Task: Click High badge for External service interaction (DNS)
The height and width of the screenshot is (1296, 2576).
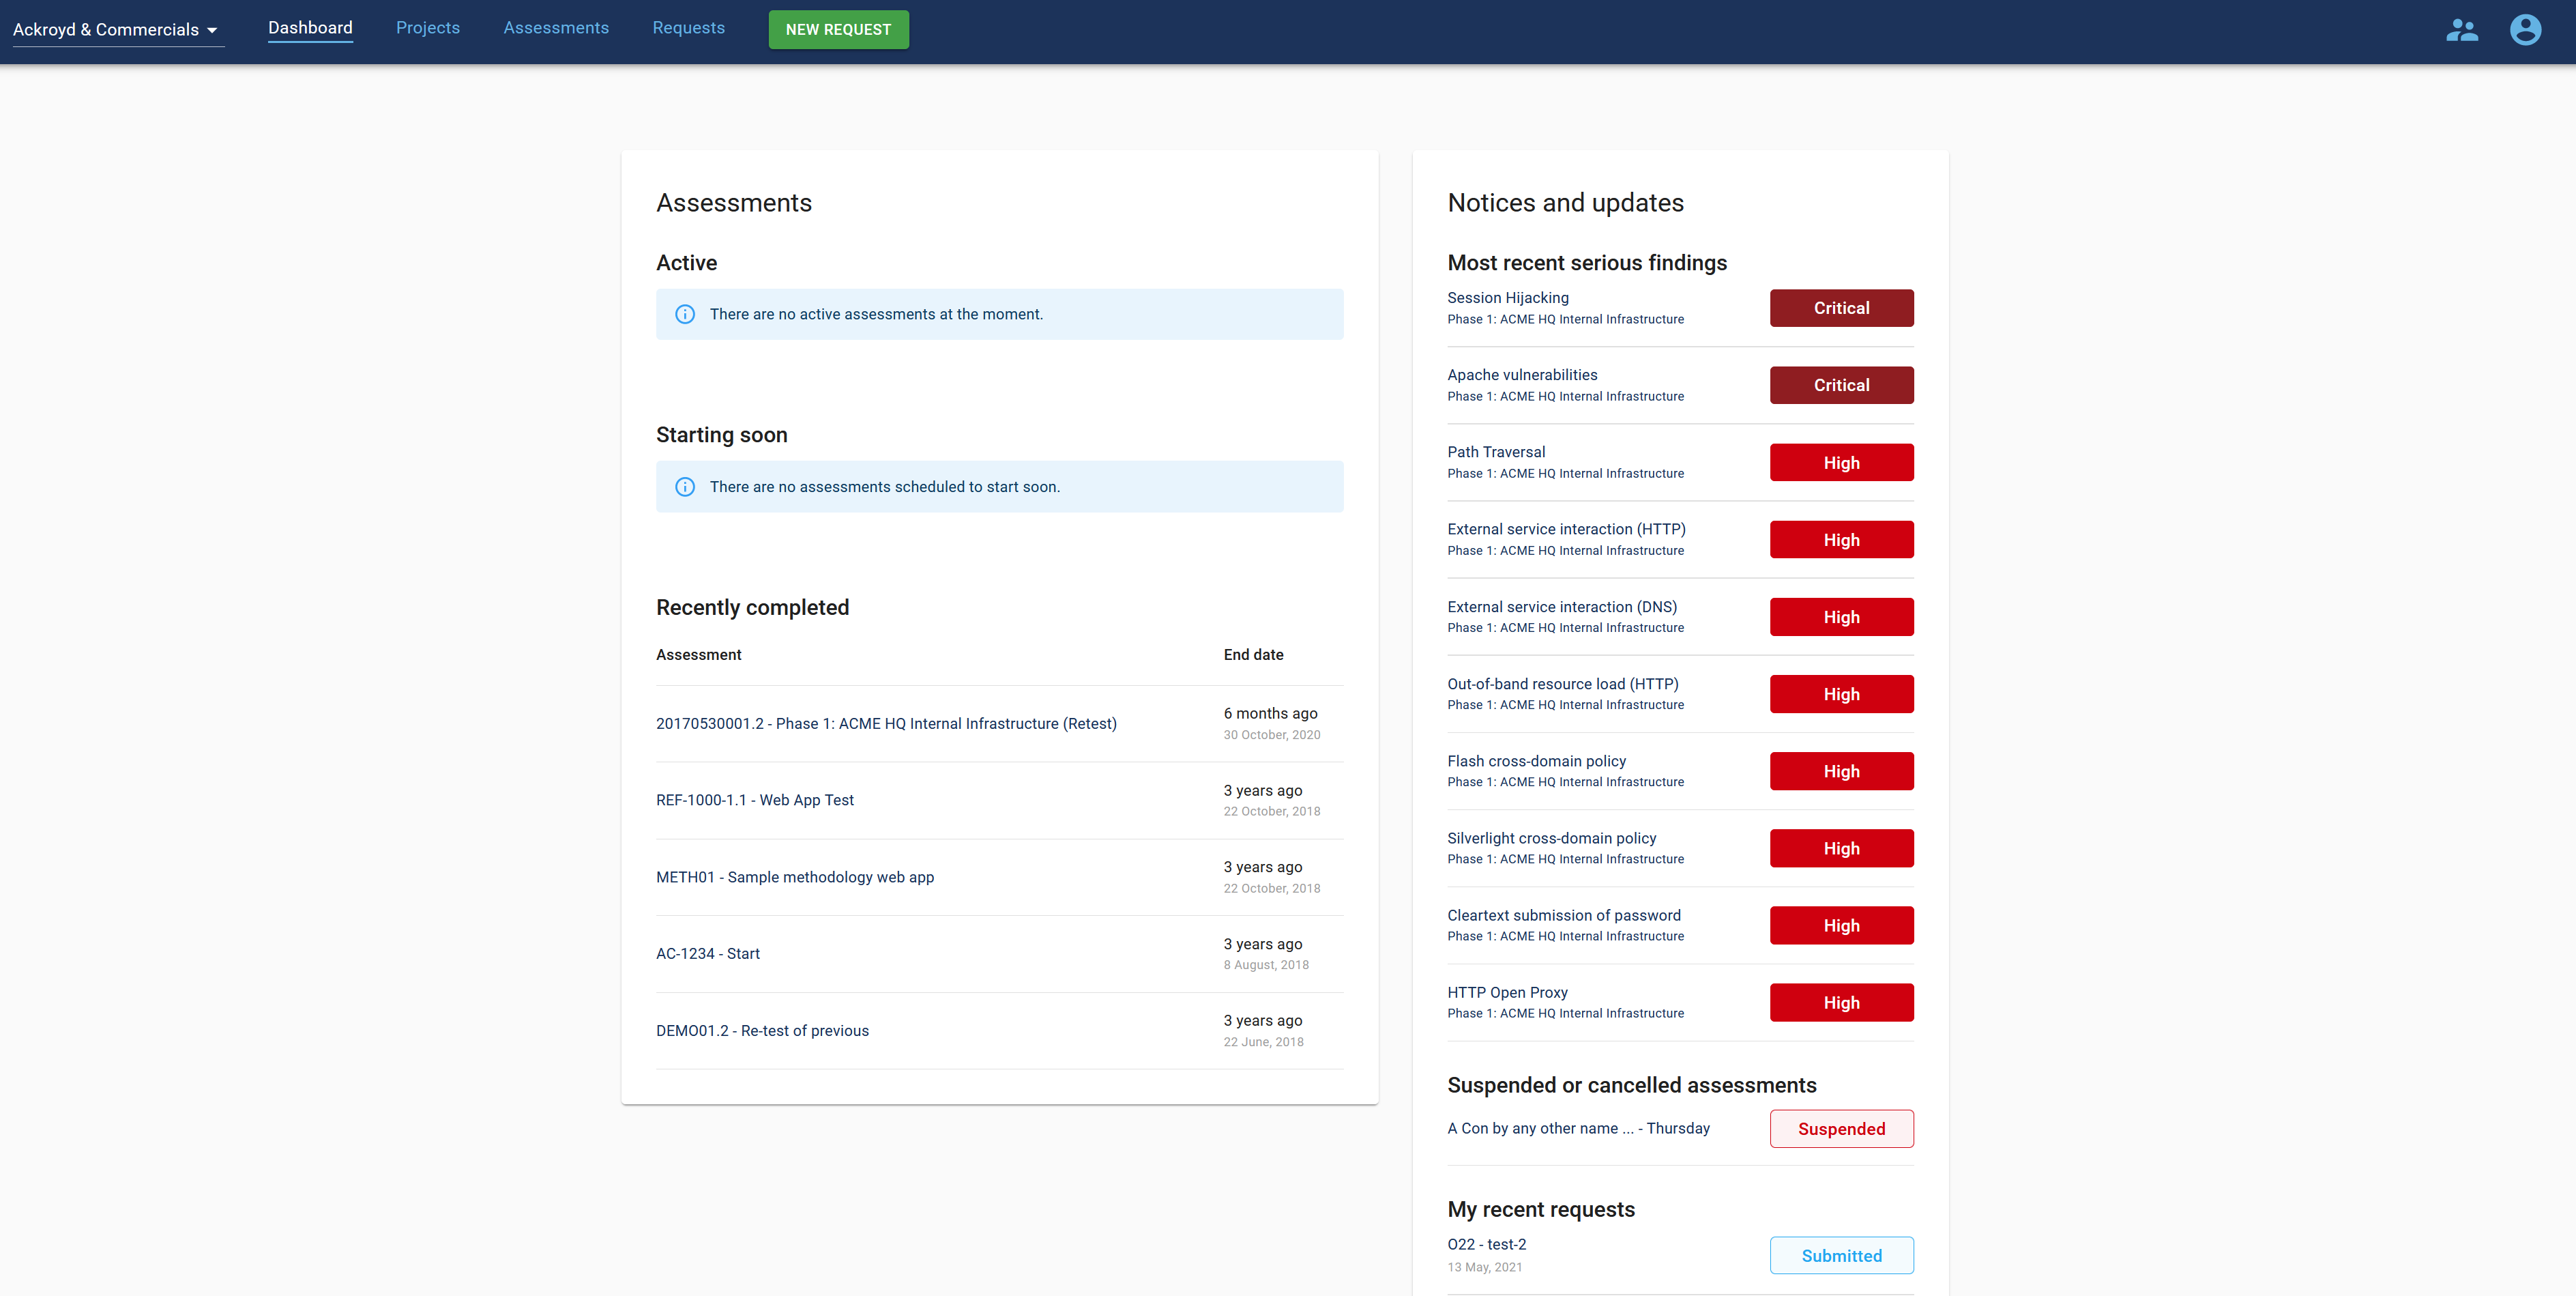Action: click(1841, 617)
